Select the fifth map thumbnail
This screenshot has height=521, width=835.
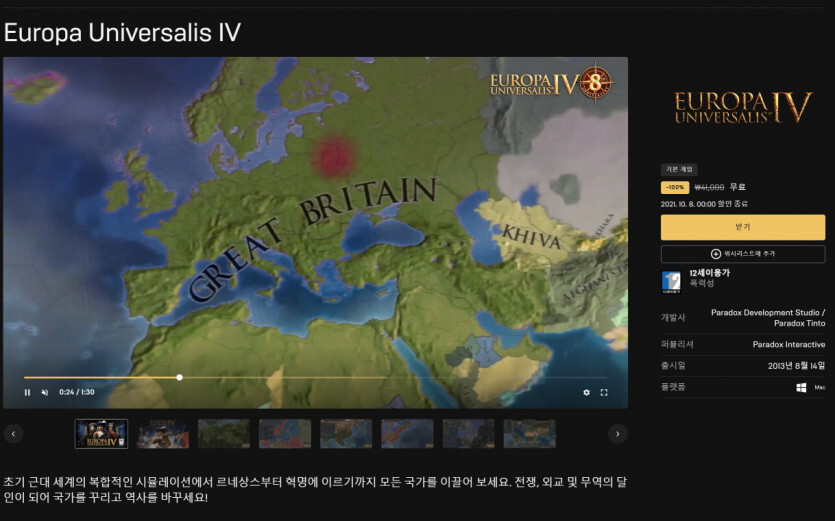coord(346,434)
